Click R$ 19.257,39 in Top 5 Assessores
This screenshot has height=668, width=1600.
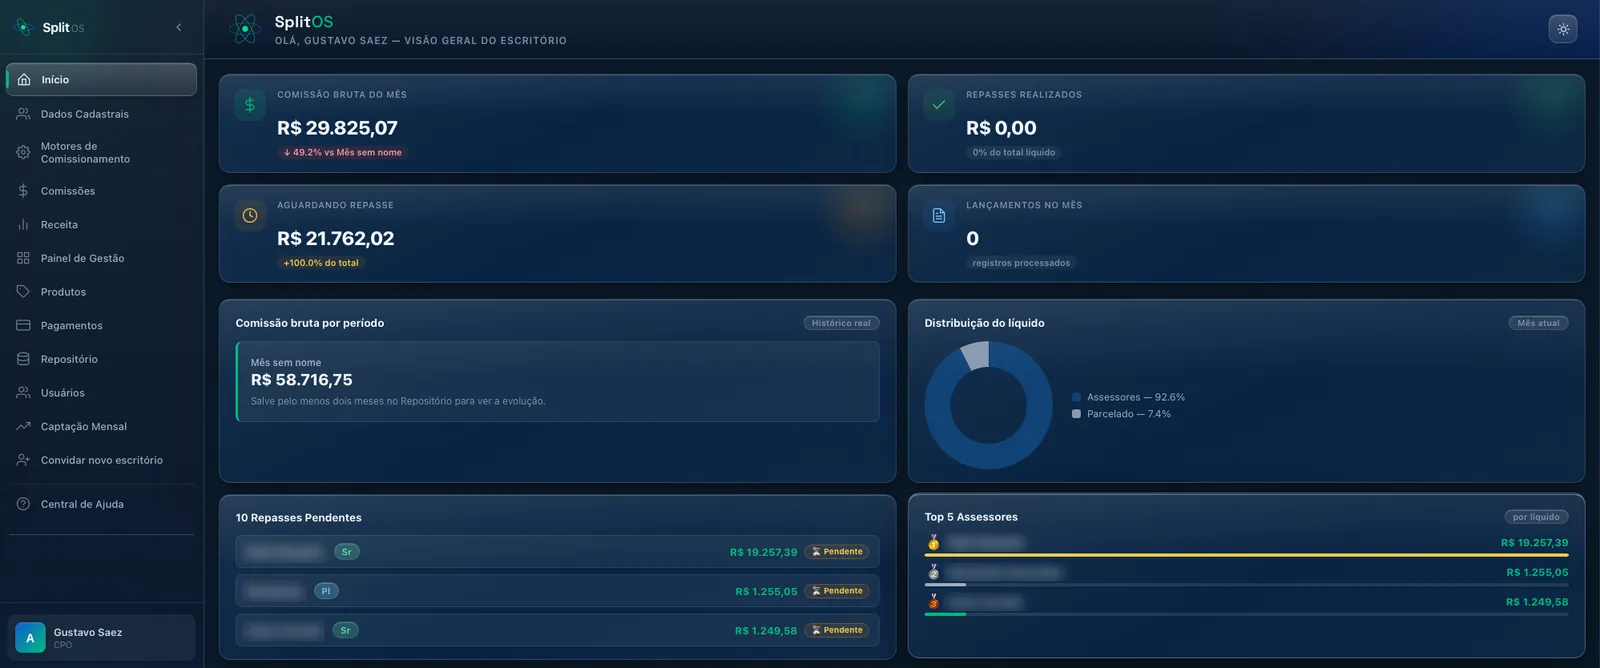pos(1534,543)
